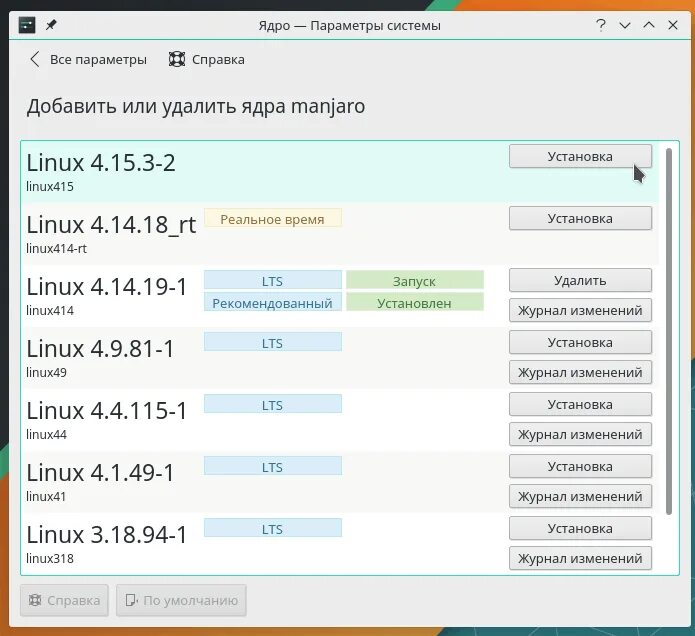Maximize window with the up chevron
The image size is (695, 636).
point(649,25)
